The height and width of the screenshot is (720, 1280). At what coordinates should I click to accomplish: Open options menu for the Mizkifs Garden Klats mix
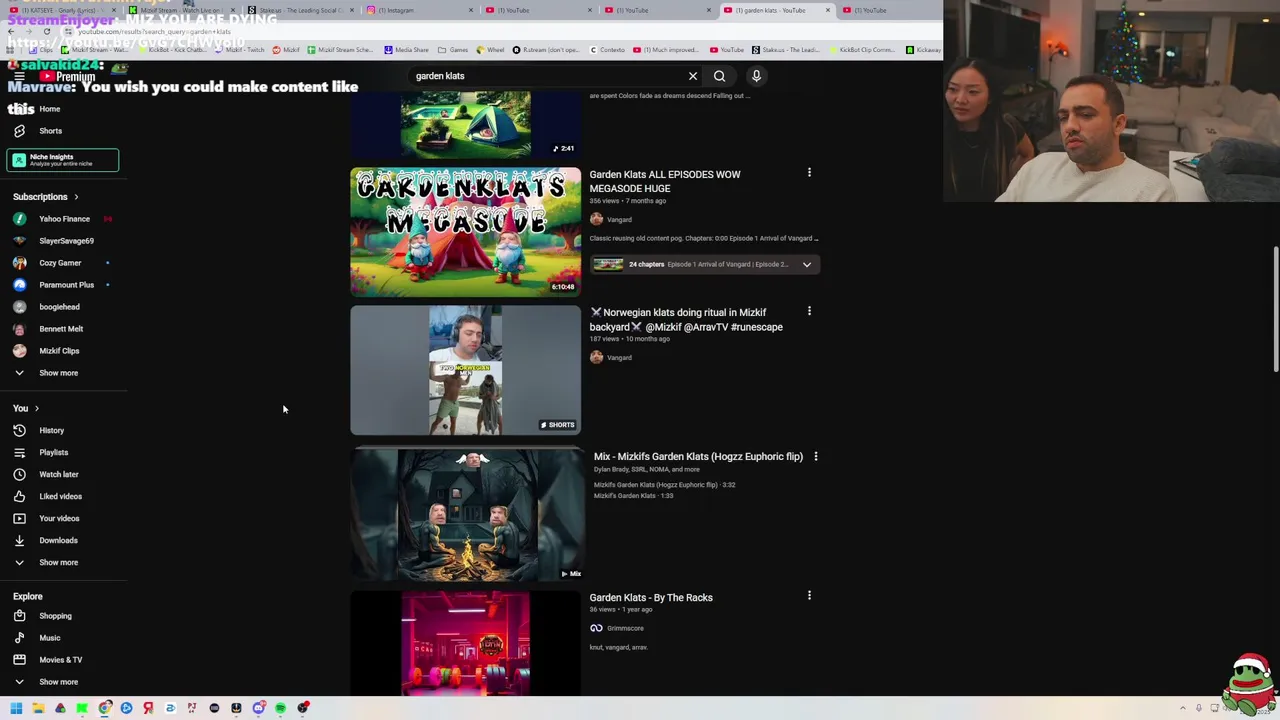click(x=815, y=457)
